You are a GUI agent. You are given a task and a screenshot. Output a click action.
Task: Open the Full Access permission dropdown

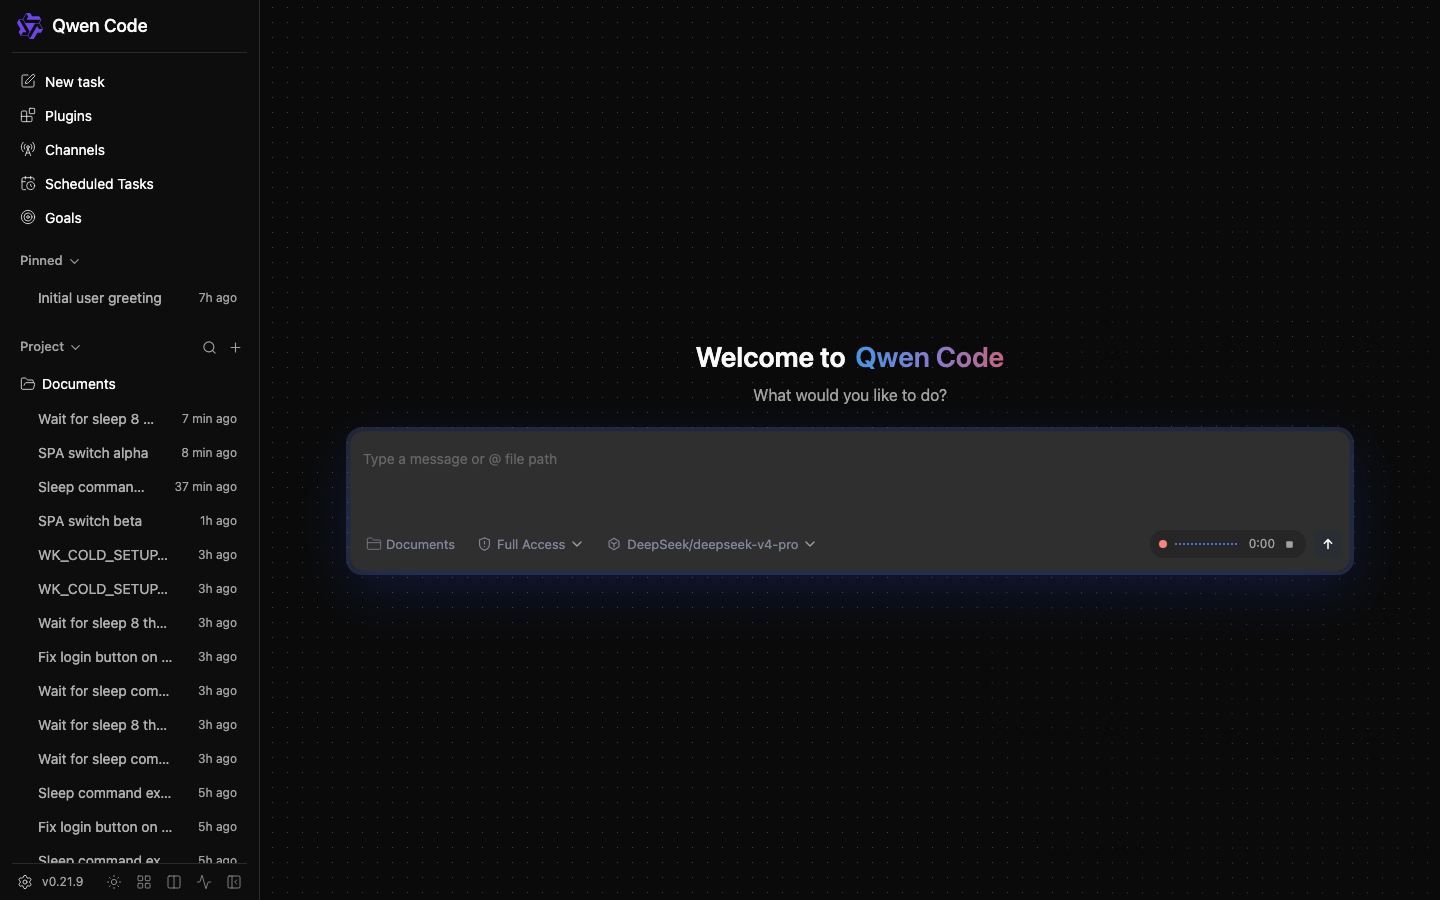[x=530, y=544]
